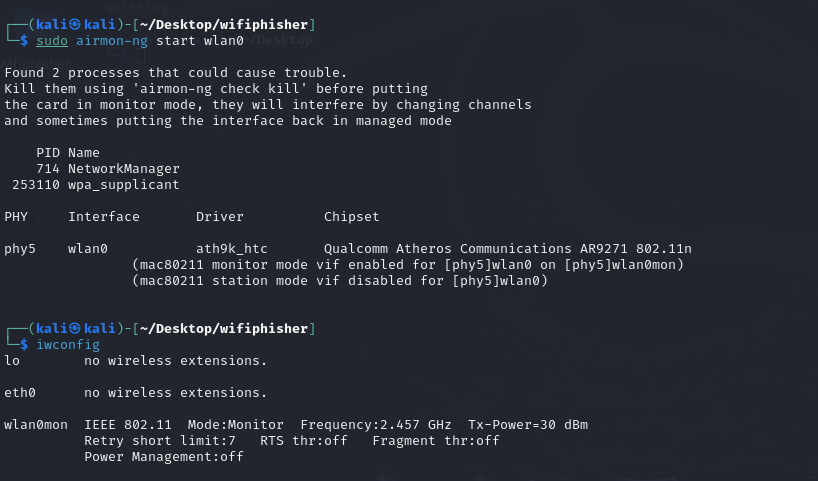Click 'wlan0mon' interface in iwconfig output
818x481 pixels.
36,425
